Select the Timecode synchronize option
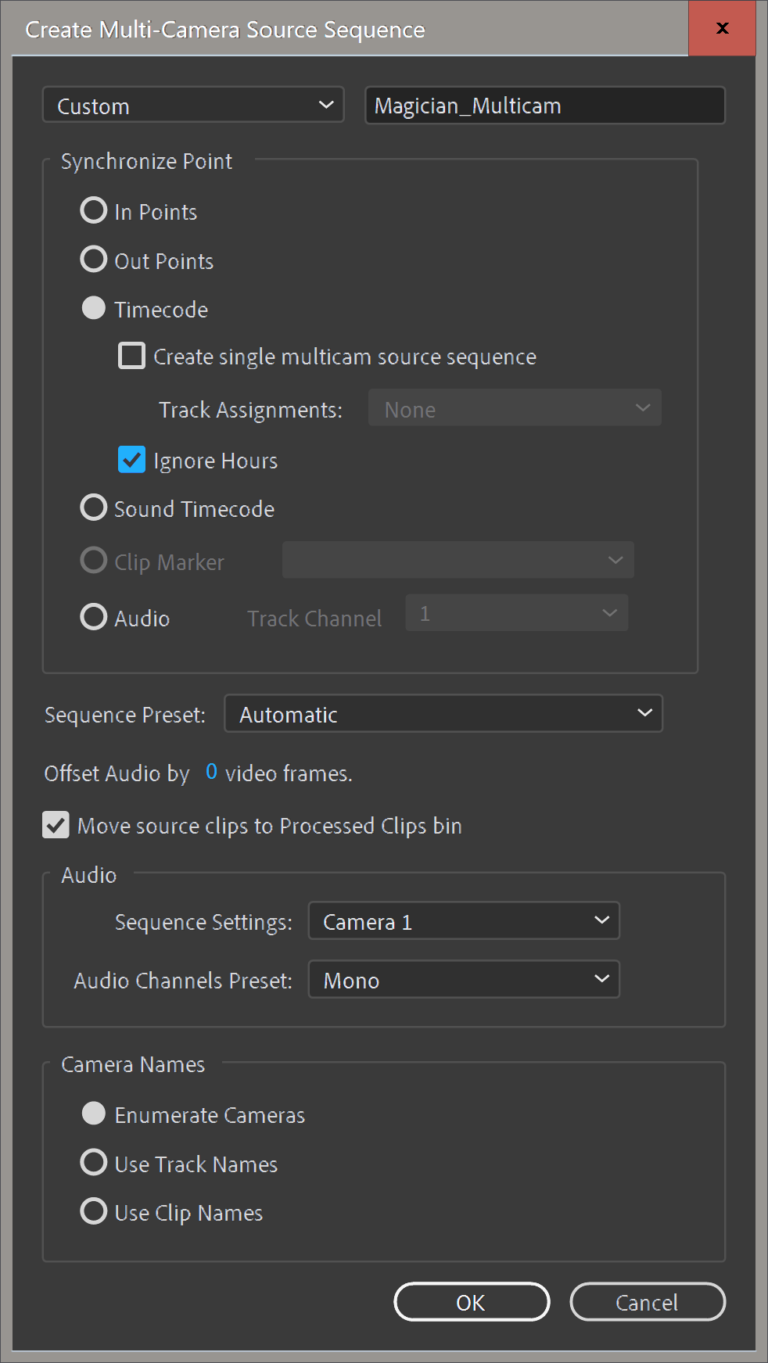768x1363 pixels. (x=93, y=308)
